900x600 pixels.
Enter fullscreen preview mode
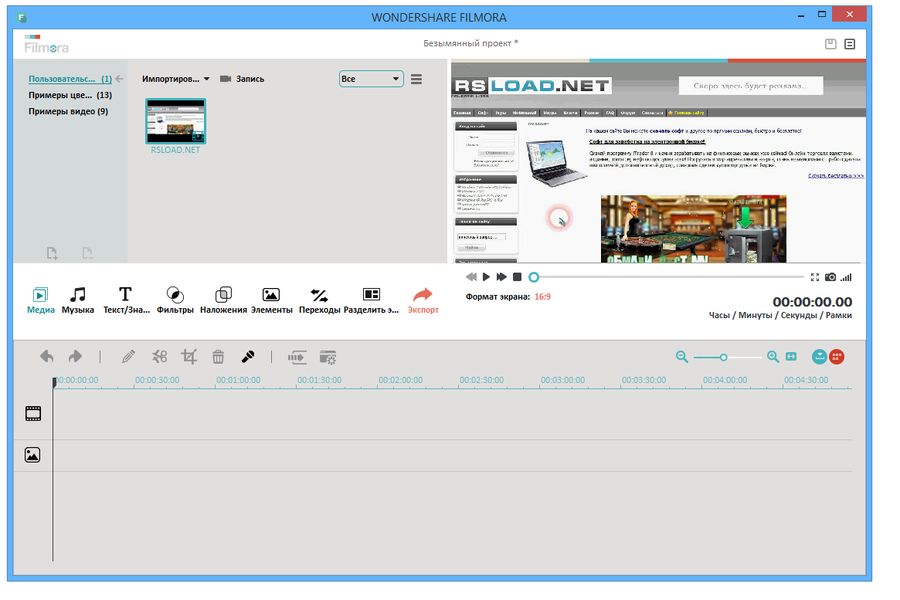[x=814, y=277]
